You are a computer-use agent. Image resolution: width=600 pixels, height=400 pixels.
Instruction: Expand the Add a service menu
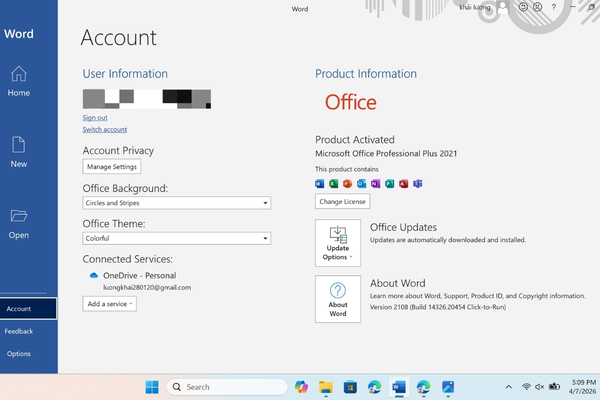click(109, 304)
